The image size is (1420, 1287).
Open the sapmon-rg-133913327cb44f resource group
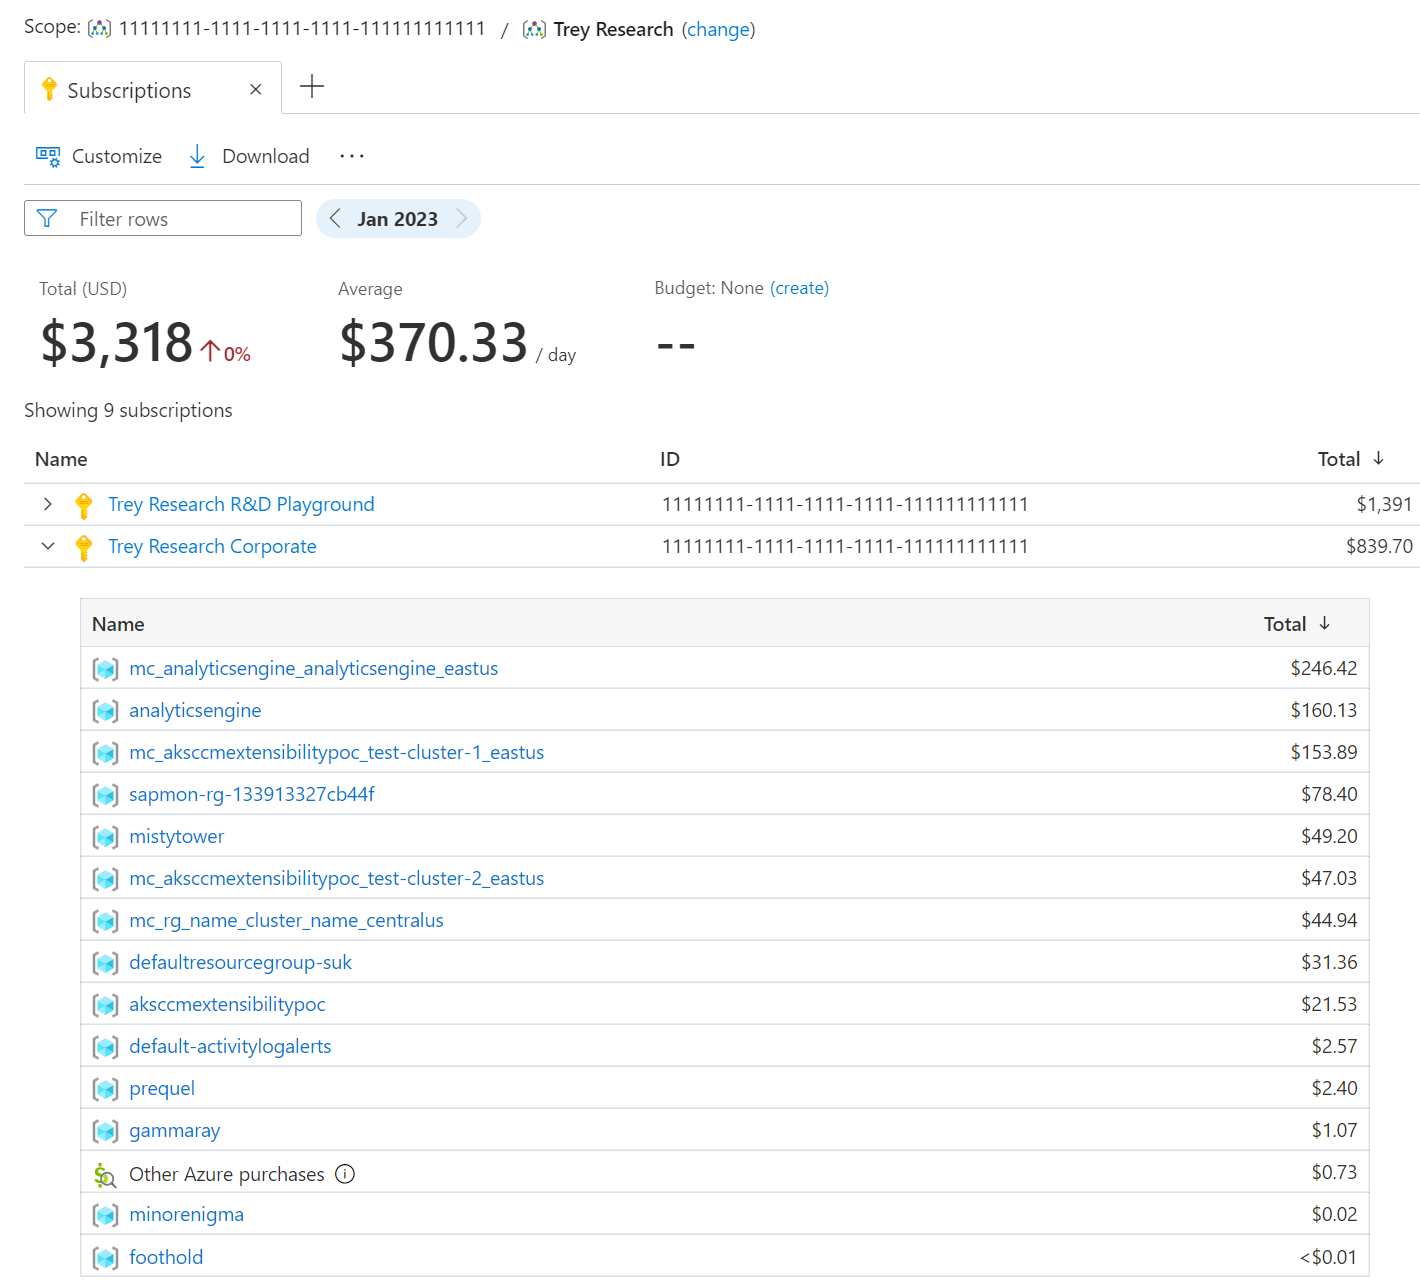click(x=251, y=794)
